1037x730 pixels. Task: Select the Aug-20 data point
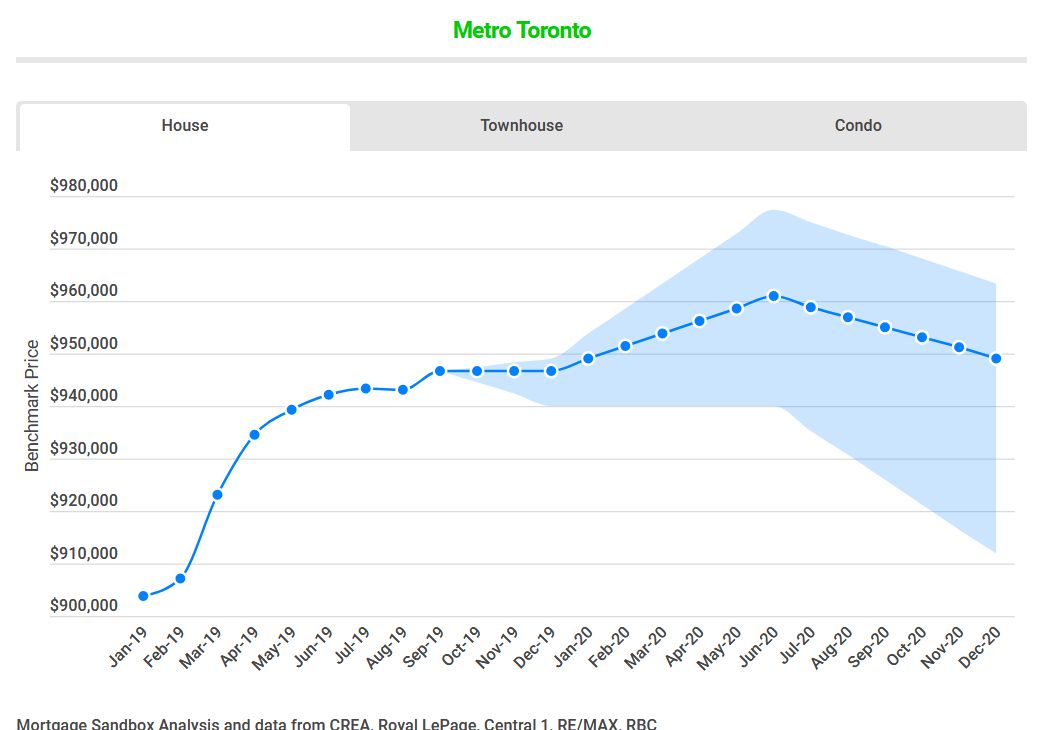click(848, 317)
